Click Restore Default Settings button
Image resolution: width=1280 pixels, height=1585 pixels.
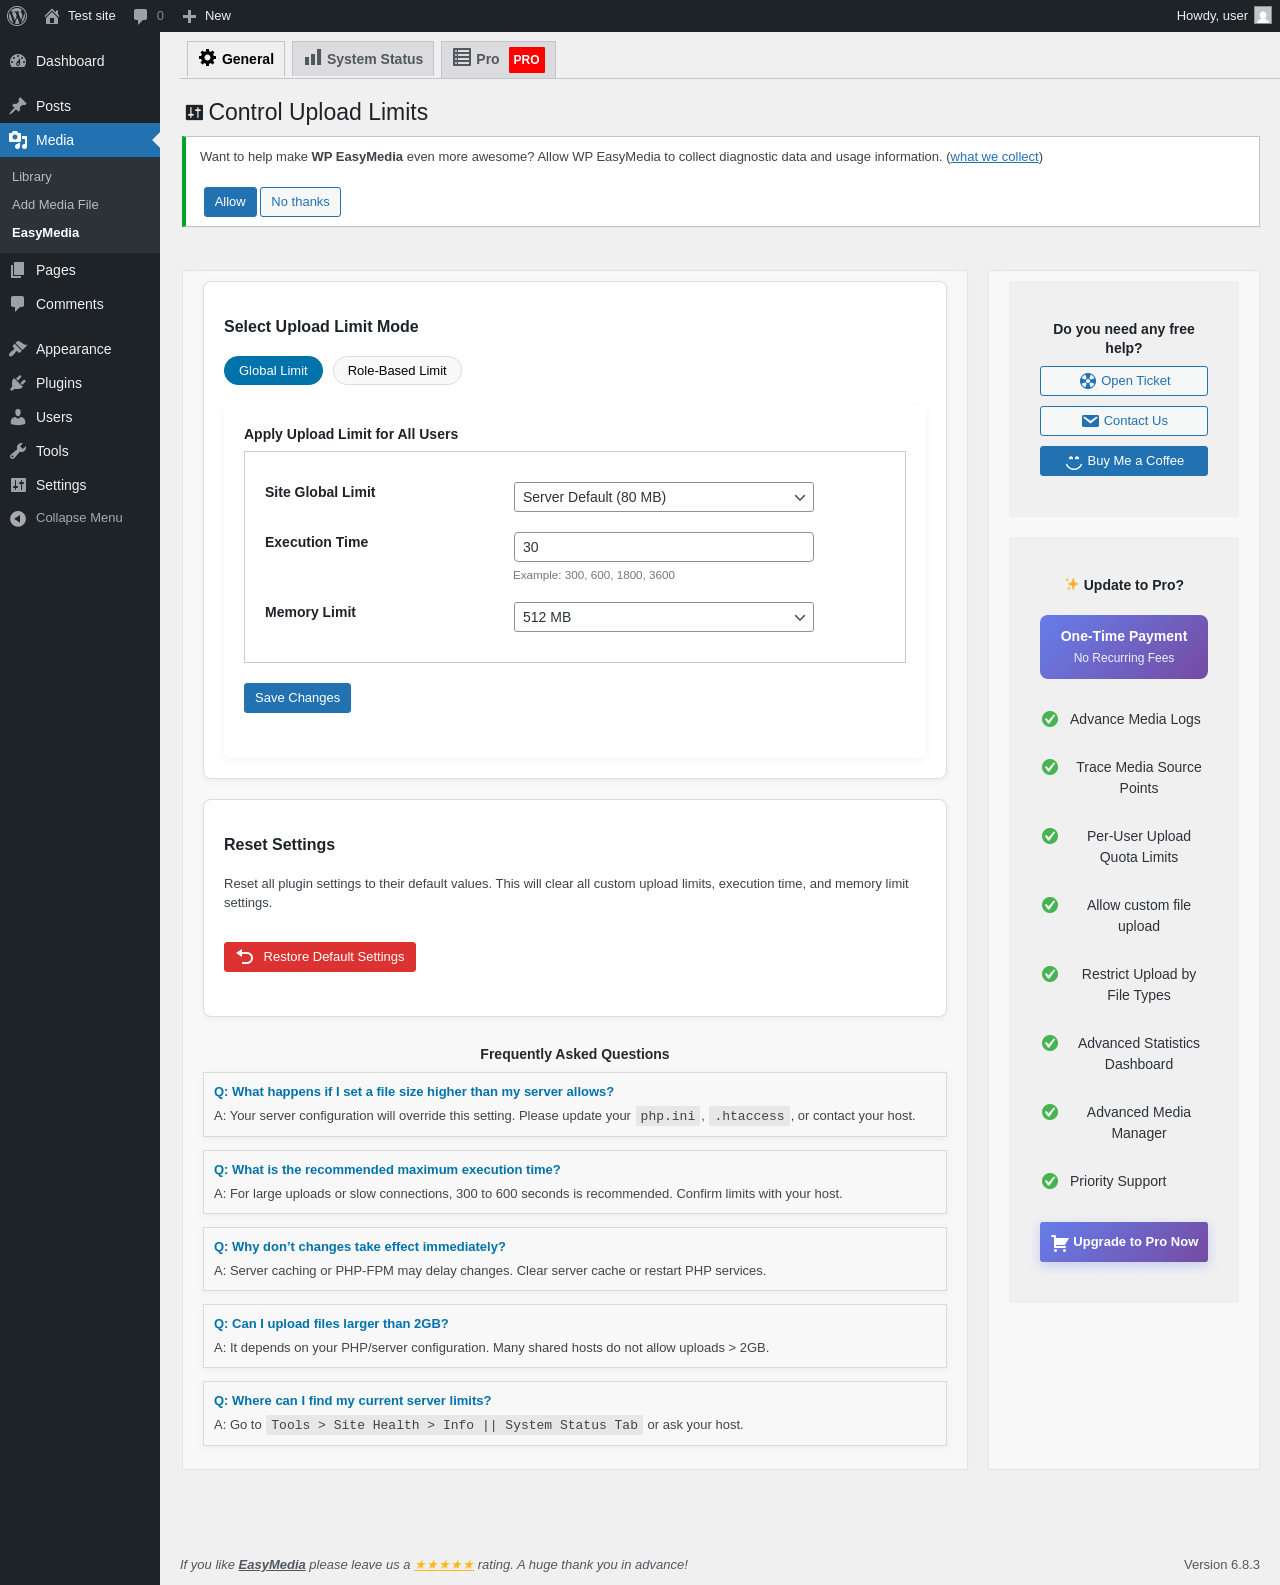[x=320, y=957]
